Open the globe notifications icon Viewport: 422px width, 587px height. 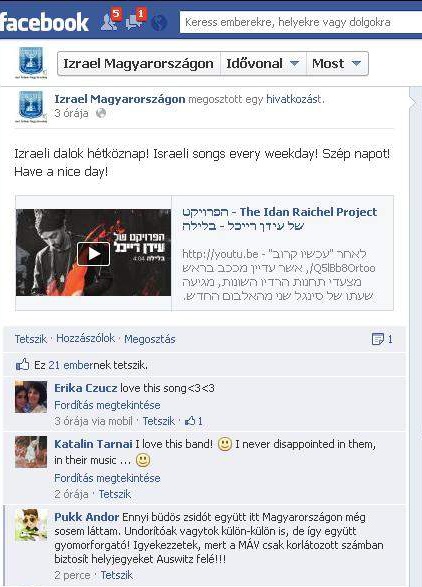tap(159, 23)
